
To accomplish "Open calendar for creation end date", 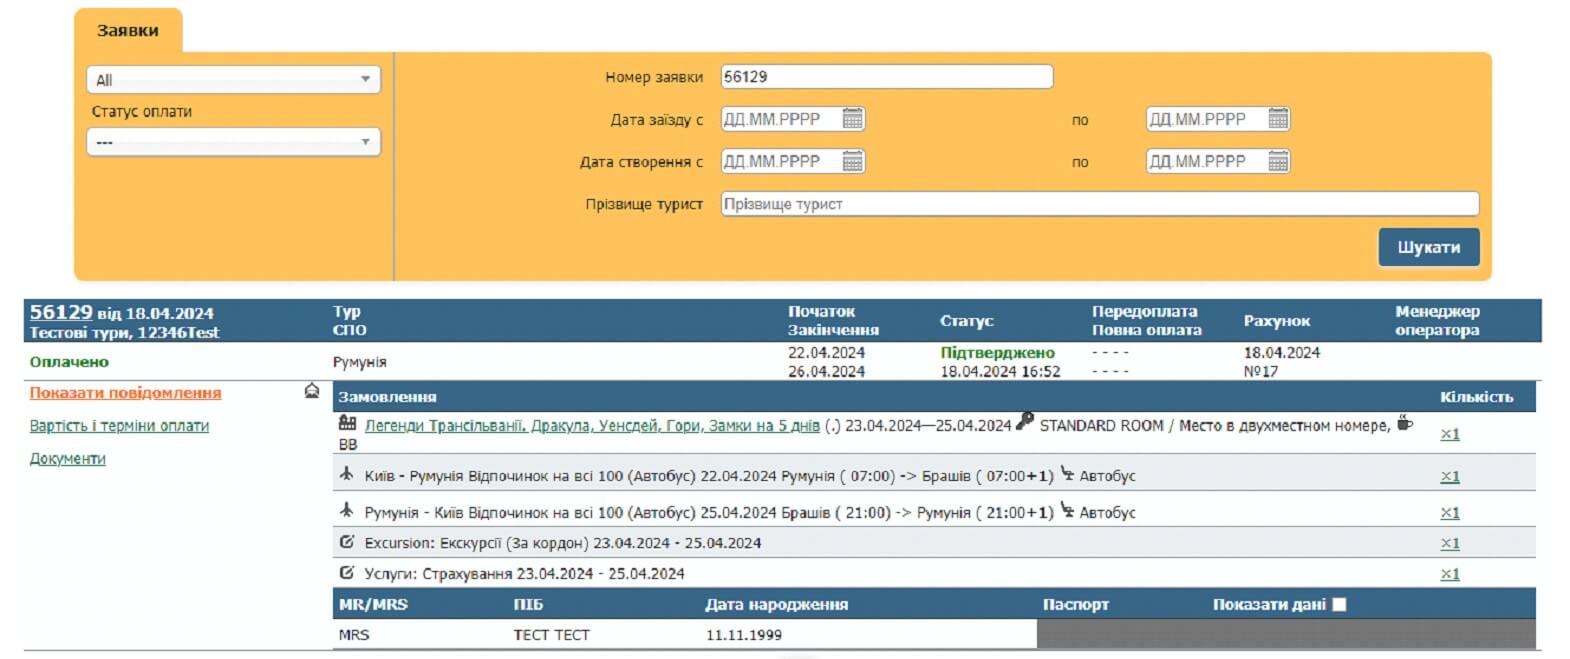I will [x=1277, y=161].
